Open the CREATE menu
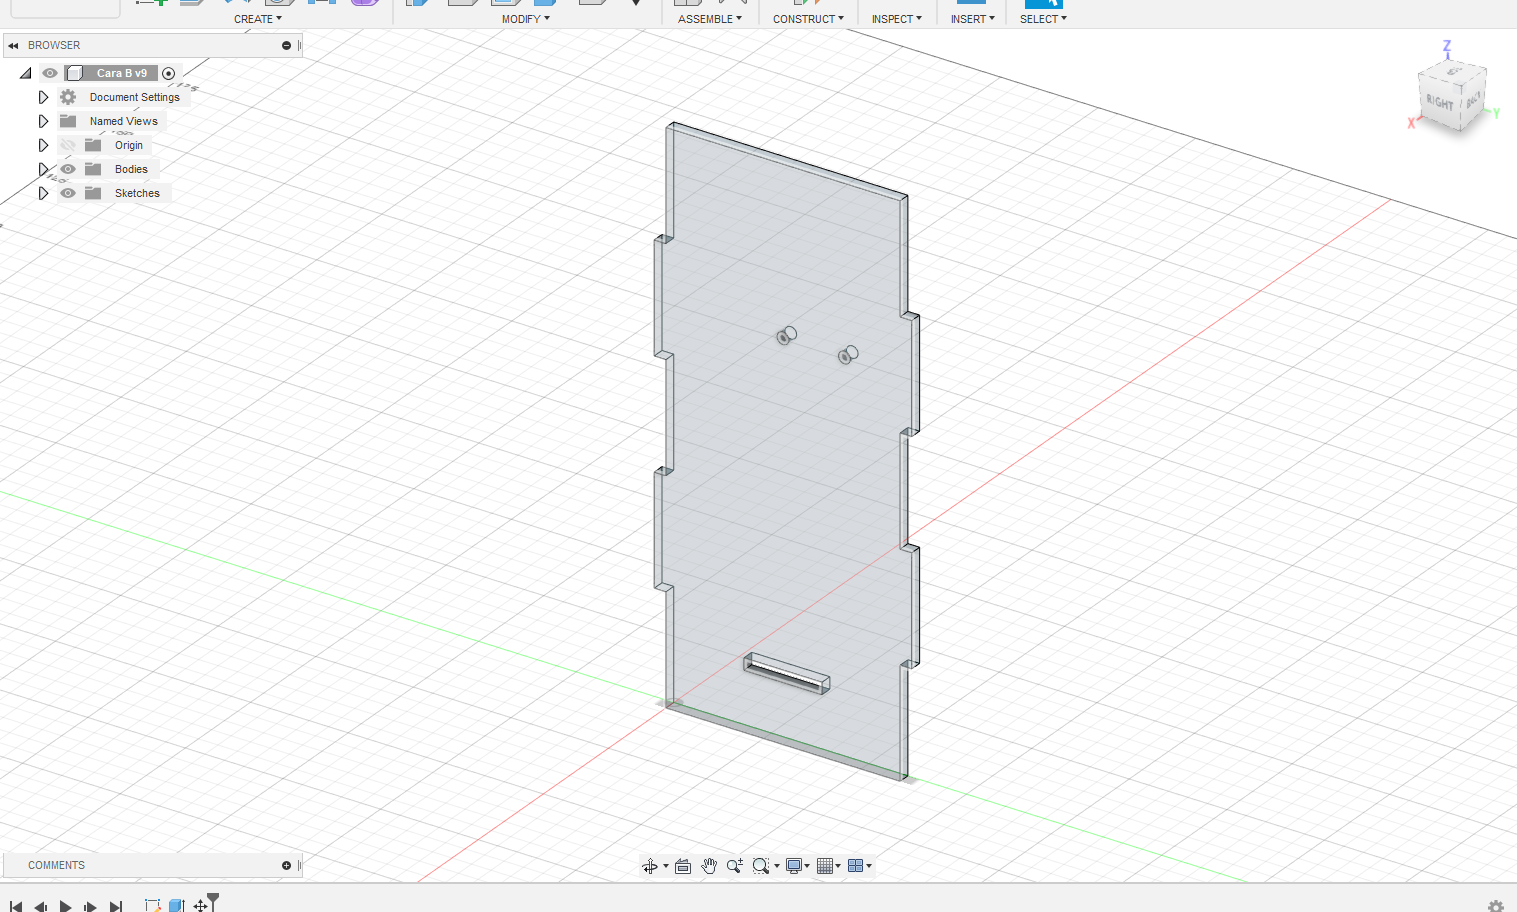 [258, 19]
